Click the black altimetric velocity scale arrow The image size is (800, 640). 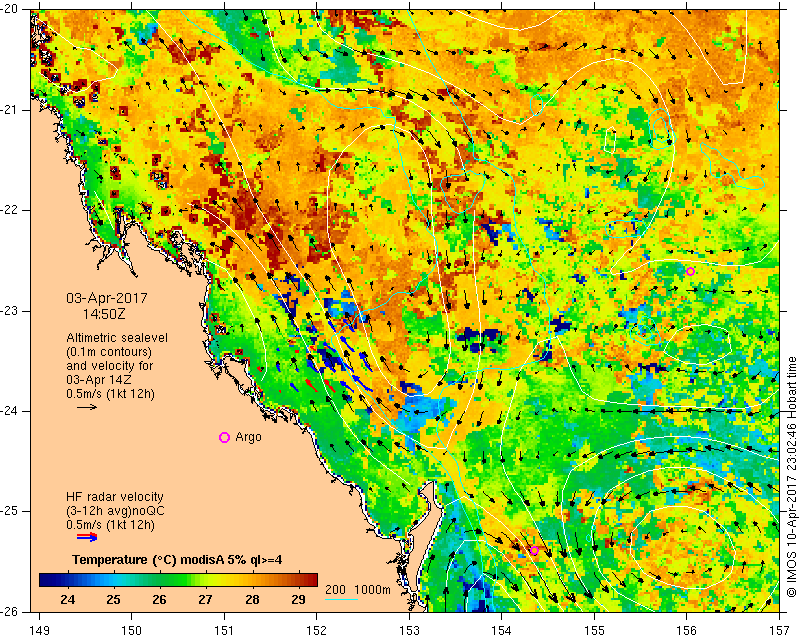(87, 407)
